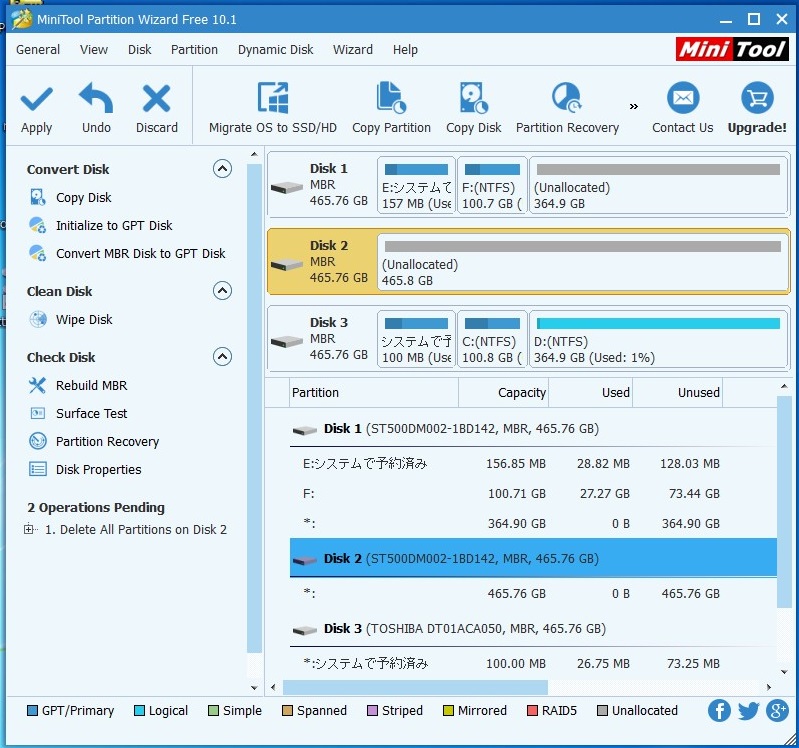Sort by Capacity column header

(503, 392)
